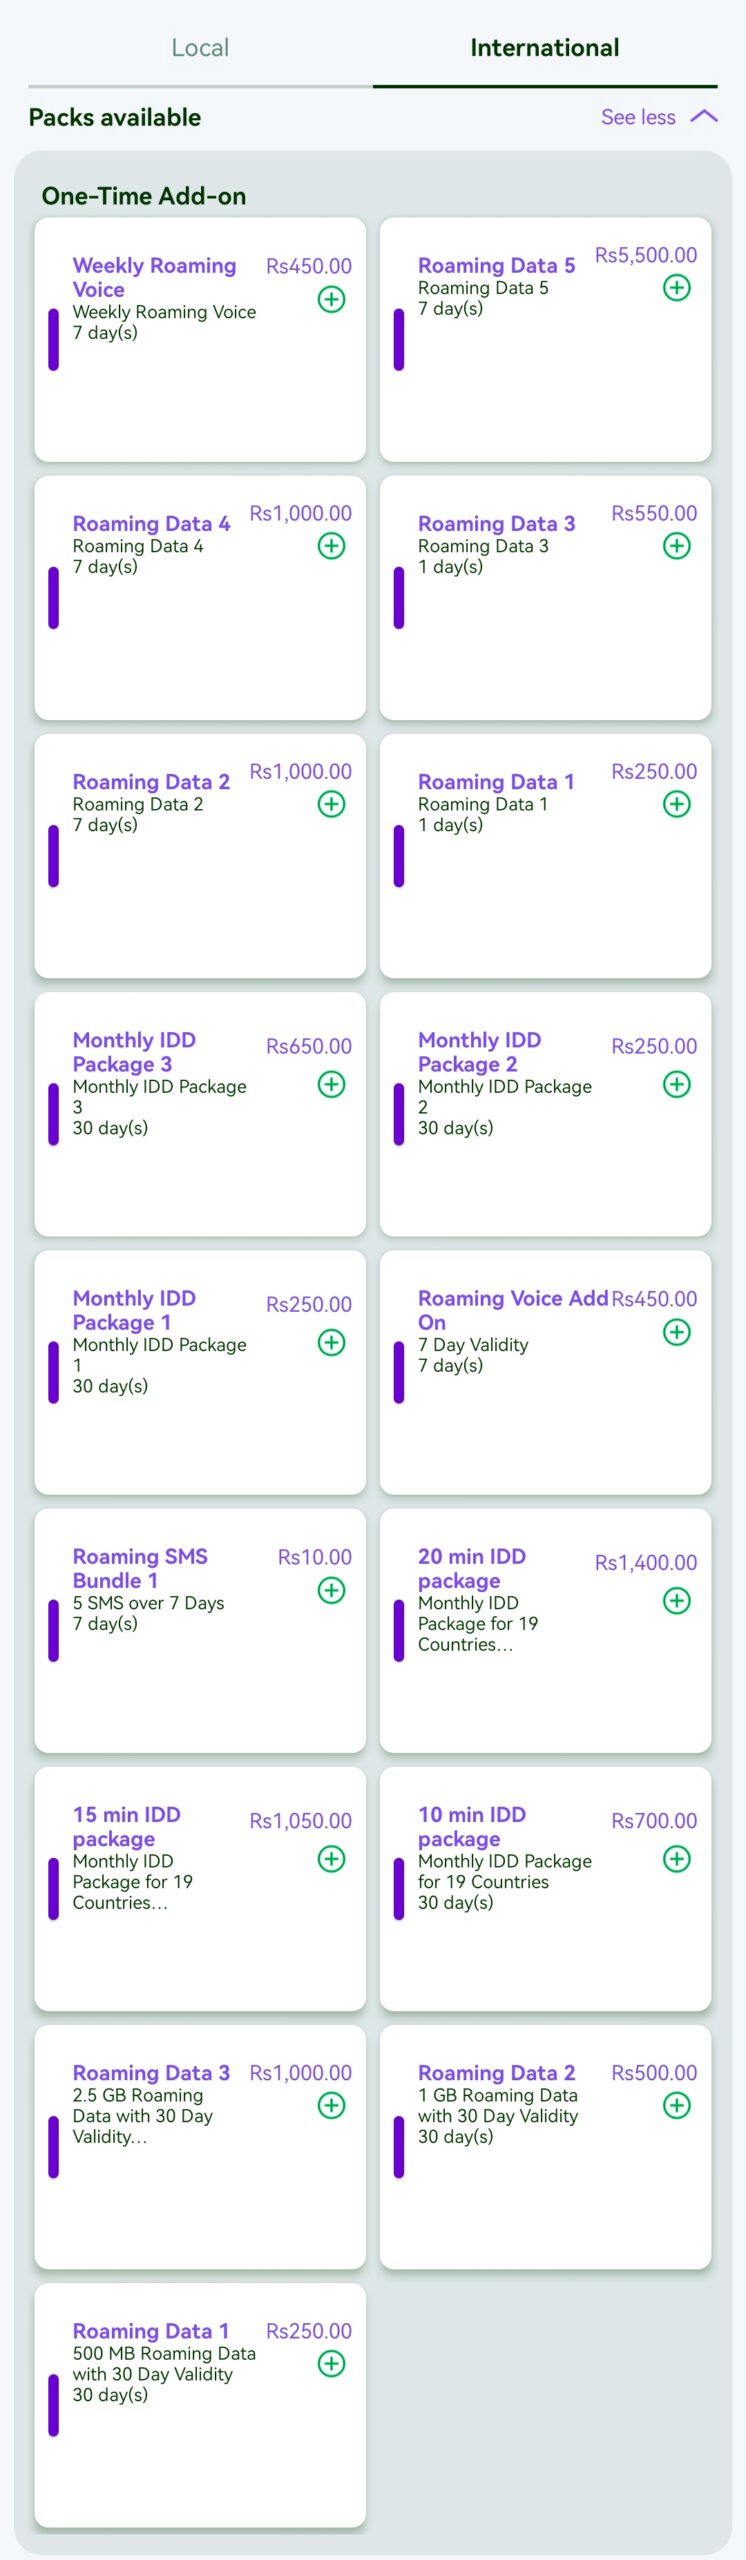Collapse packs list with the chevron arrow
Viewport: 746px width, 2560px height.
coord(704,117)
